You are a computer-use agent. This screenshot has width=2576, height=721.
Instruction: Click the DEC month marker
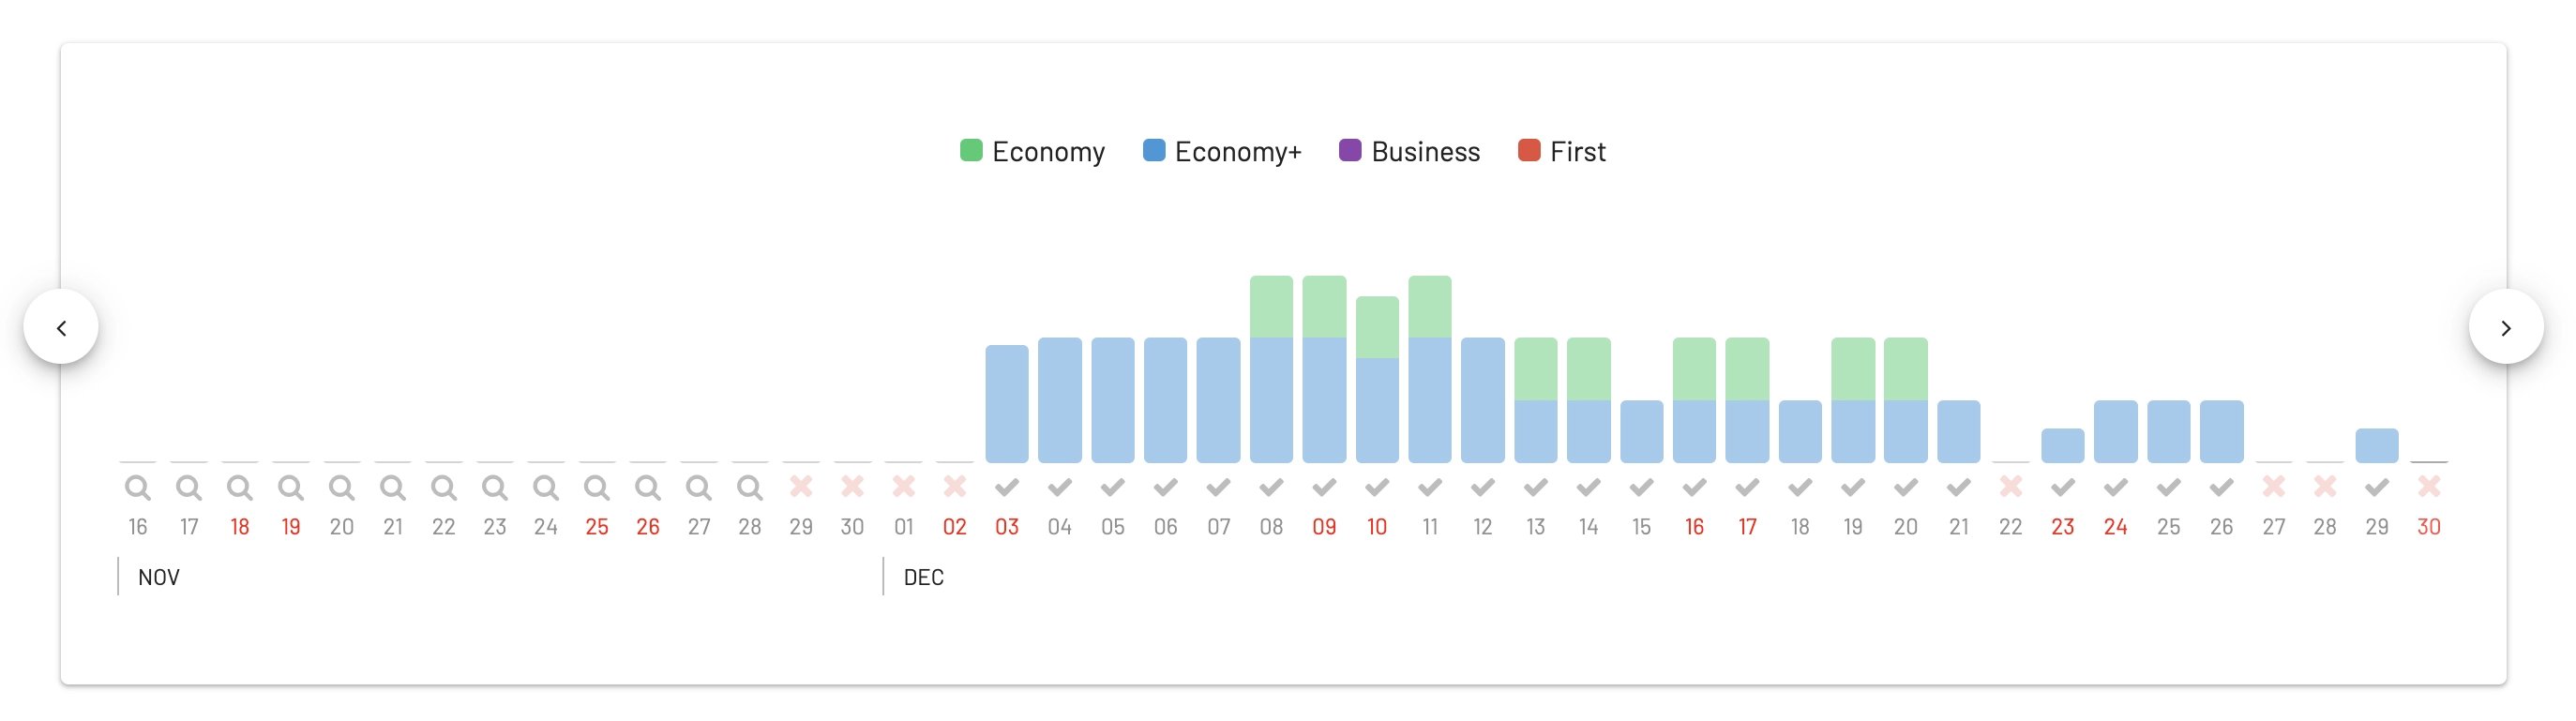tap(924, 578)
